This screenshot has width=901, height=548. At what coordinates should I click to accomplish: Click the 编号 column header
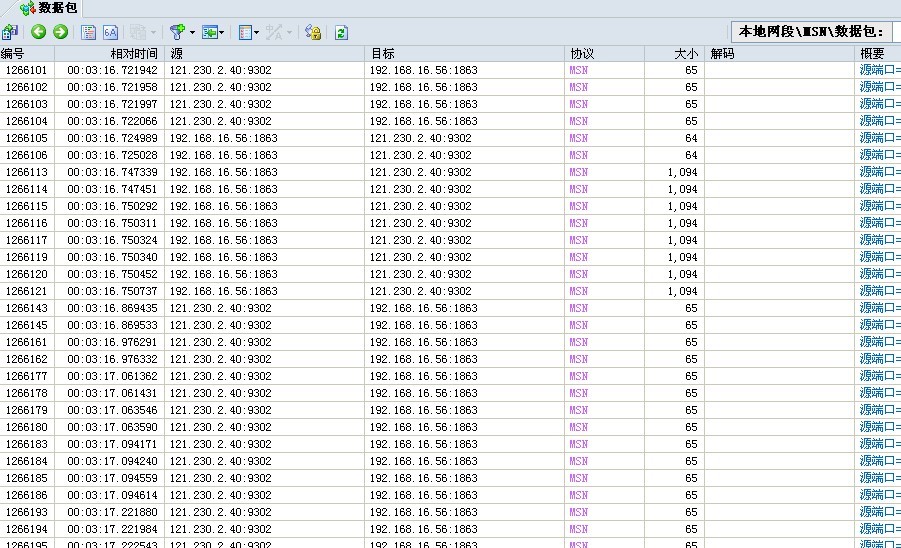click(x=14, y=53)
